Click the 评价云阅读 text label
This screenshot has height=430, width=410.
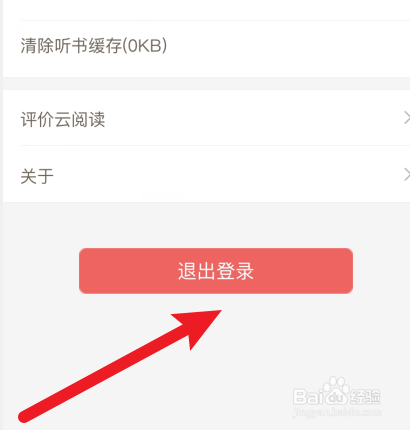[x=63, y=119]
